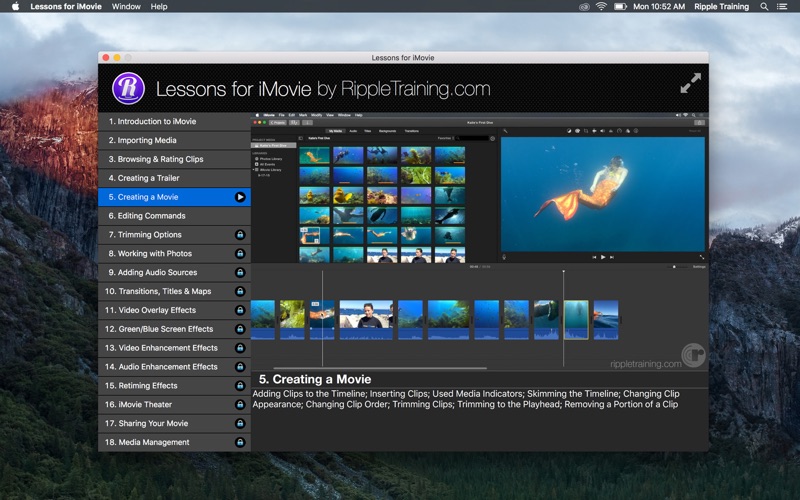Click the play icon on Creating a Movie
Screen dimensions: 800x500
(240, 197)
